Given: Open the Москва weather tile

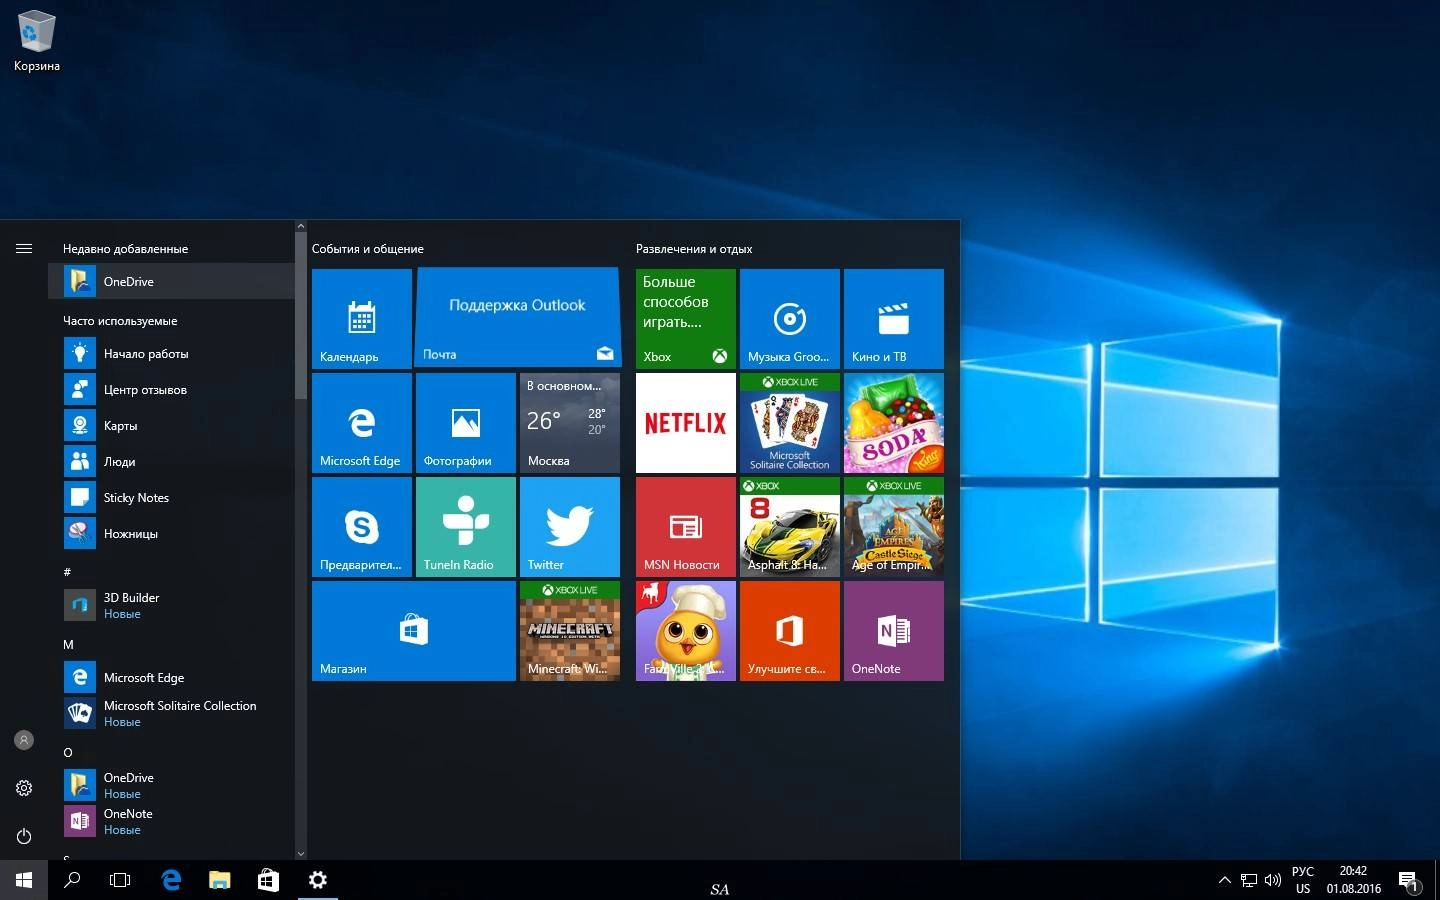Looking at the screenshot, I should (x=569, y=423).
